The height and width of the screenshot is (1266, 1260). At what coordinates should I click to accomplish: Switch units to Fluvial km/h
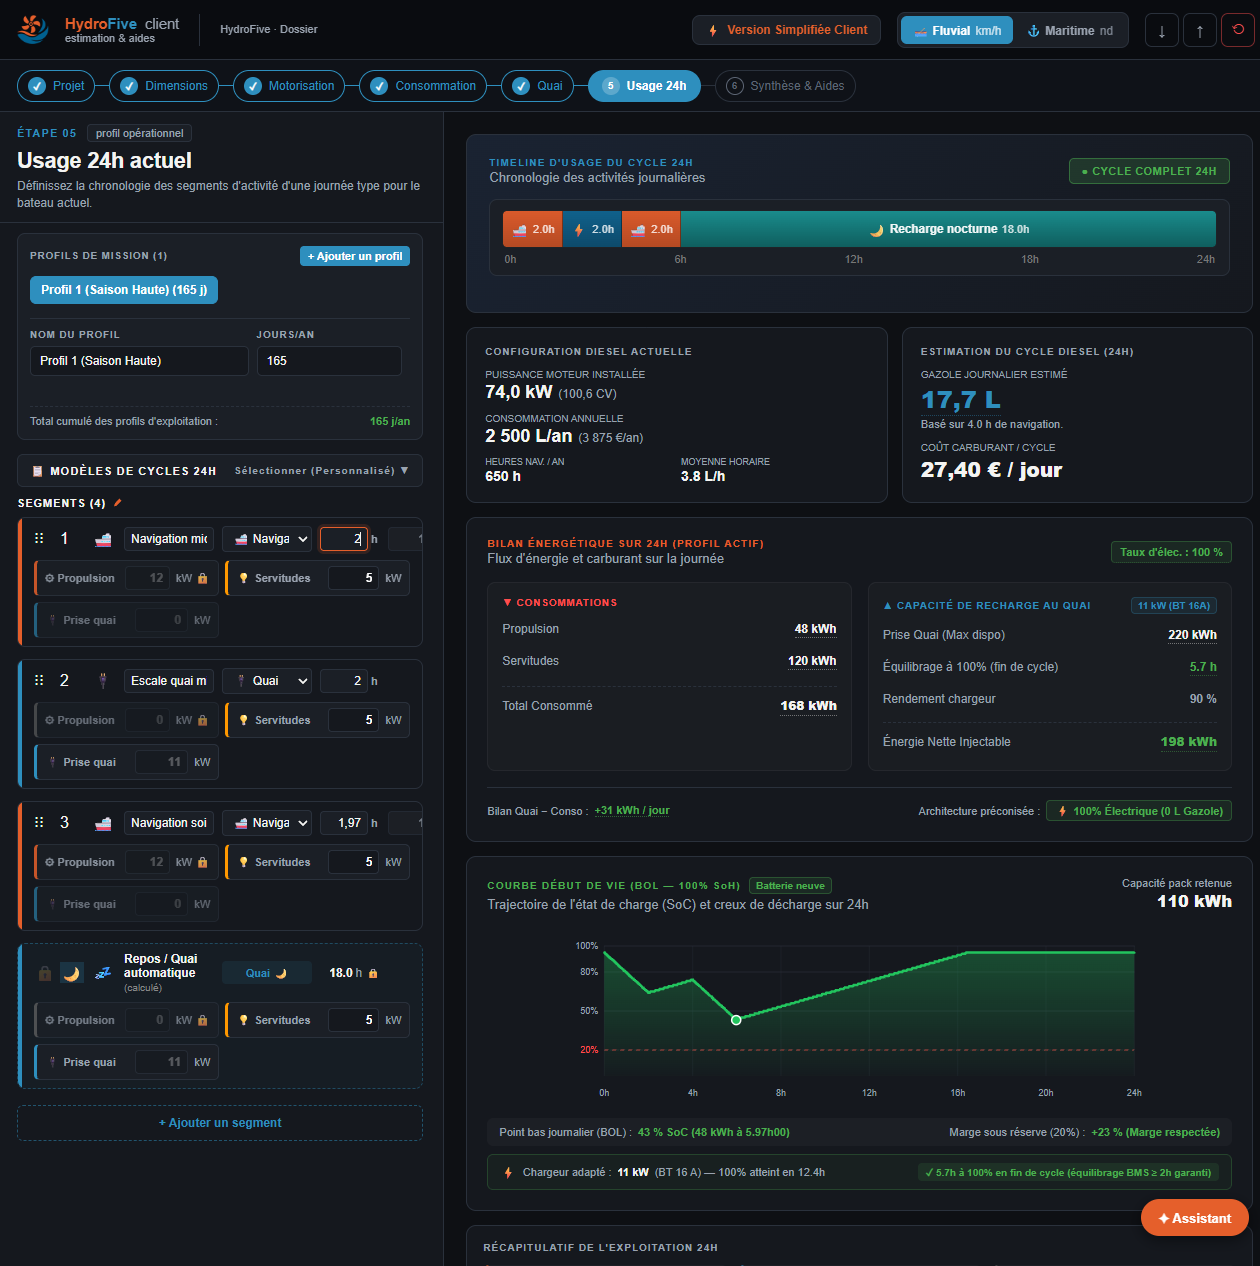(957, 30)
